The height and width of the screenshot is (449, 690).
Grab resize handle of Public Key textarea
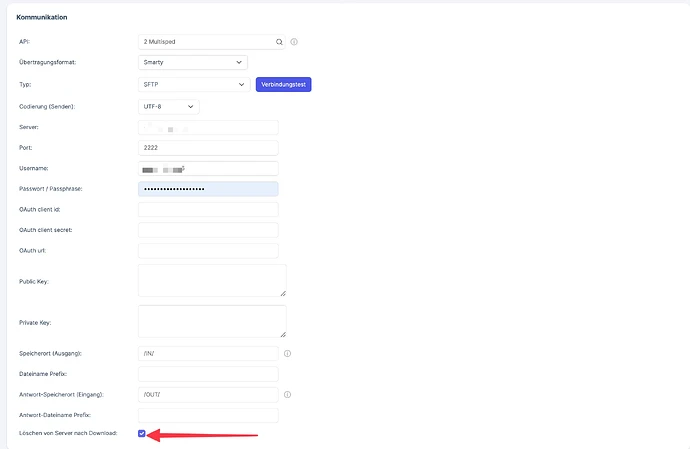283,293
